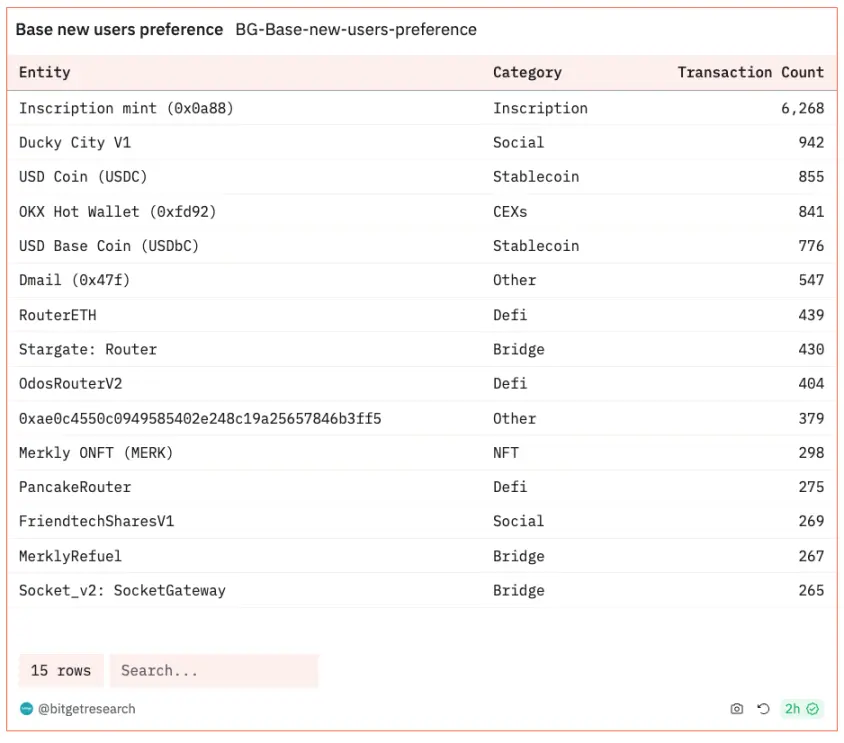Select the Inscription mint (0x0a88) entity cell

(x=126, y=108)
